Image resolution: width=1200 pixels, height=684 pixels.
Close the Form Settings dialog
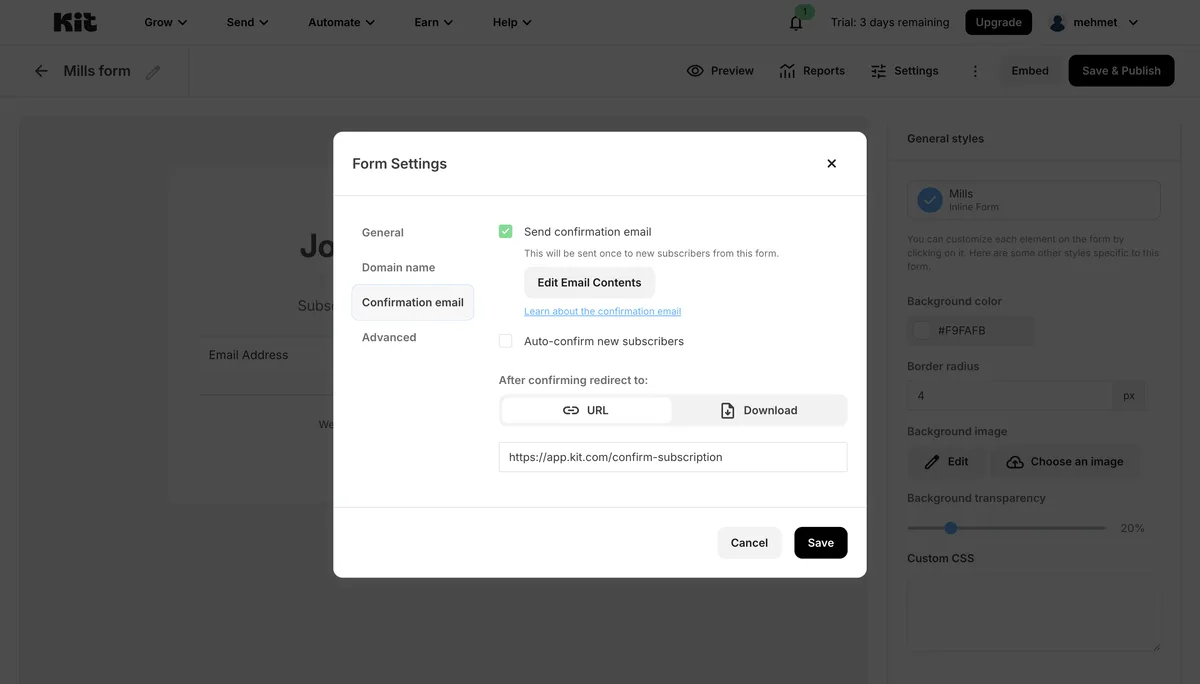click(831, 163)
